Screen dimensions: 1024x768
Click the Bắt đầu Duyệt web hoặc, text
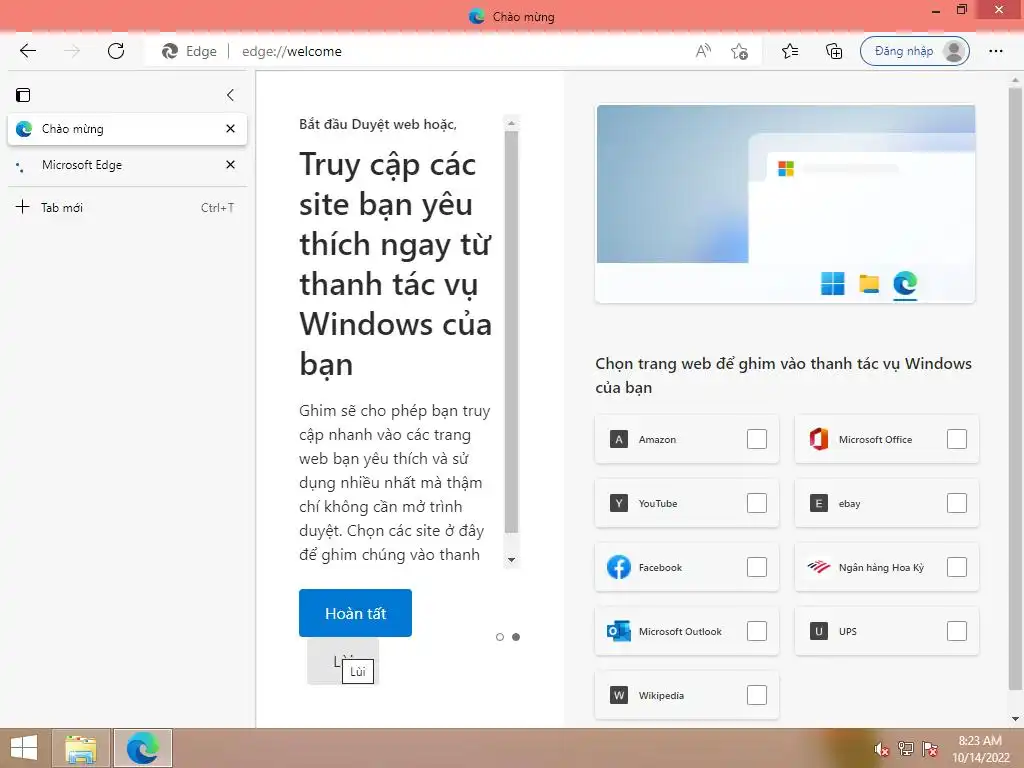pyautogui.click(x=377, y=124)
